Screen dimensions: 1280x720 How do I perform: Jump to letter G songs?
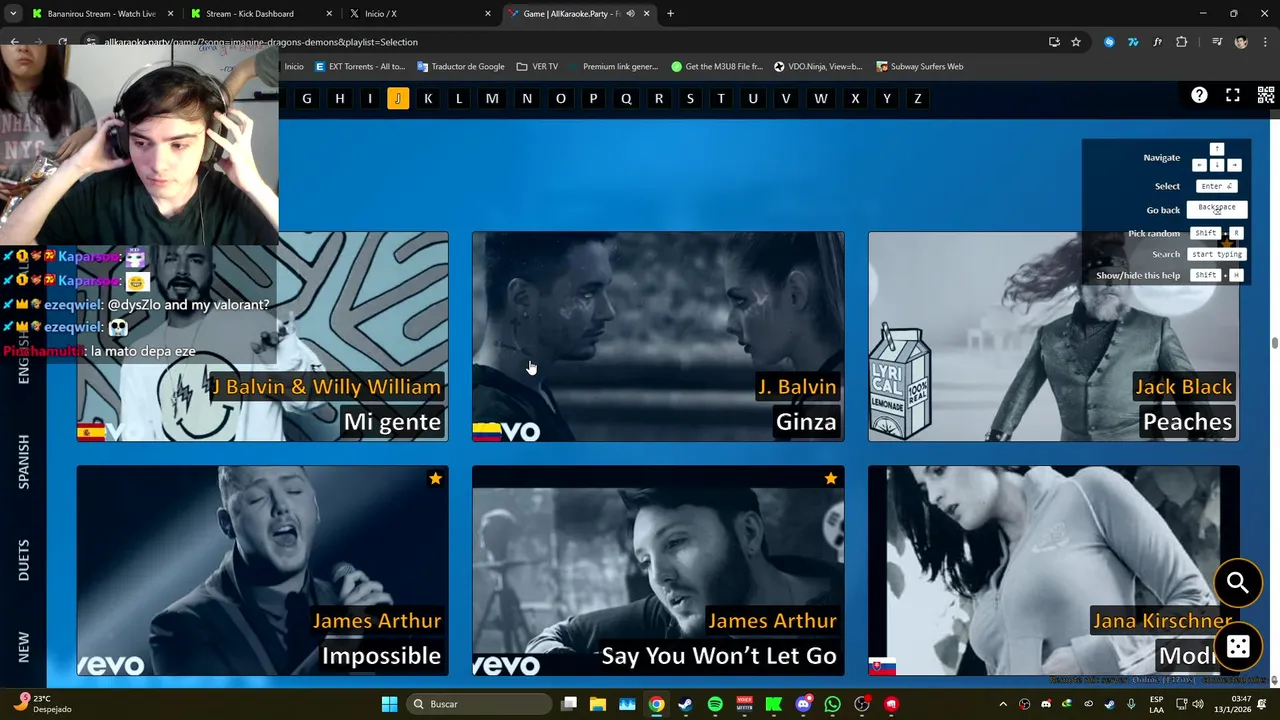(x=307, y=98)
